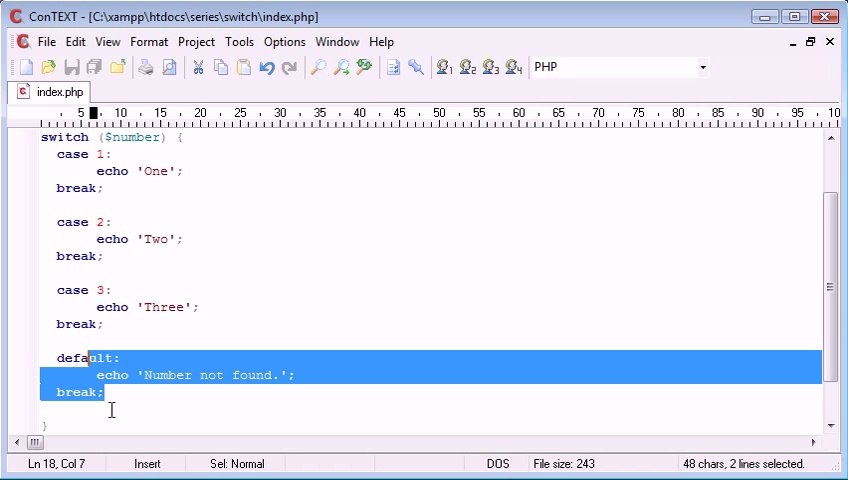Viewport: 848px width, 480px height.
Task: Click the 'Sel: Normal' status entry
Action: point(237,464)
